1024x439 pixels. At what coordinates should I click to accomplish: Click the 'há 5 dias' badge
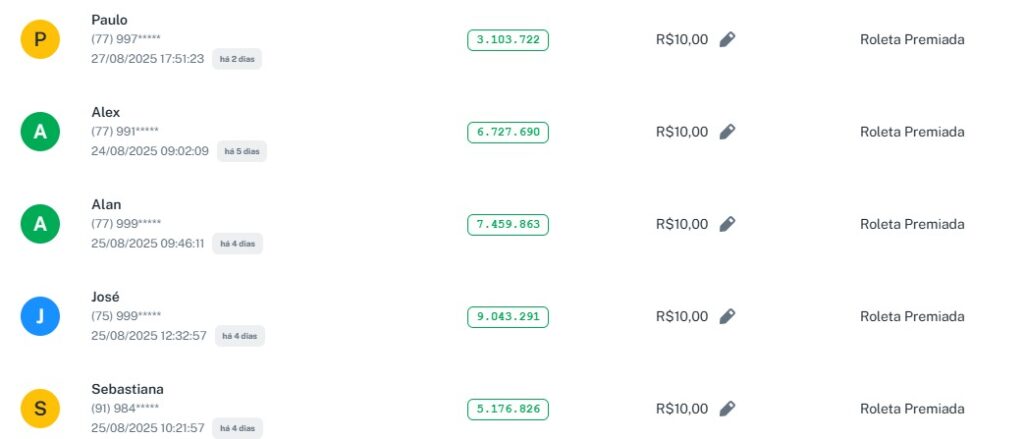point(241,151)
